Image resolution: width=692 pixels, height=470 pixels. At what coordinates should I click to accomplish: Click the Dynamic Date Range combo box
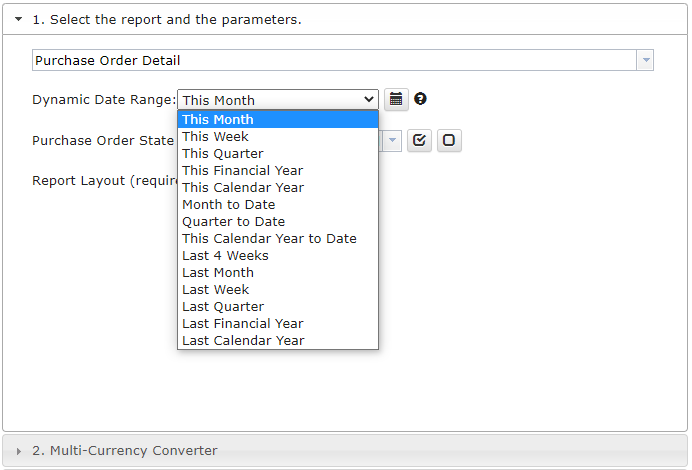click(278, 100)
